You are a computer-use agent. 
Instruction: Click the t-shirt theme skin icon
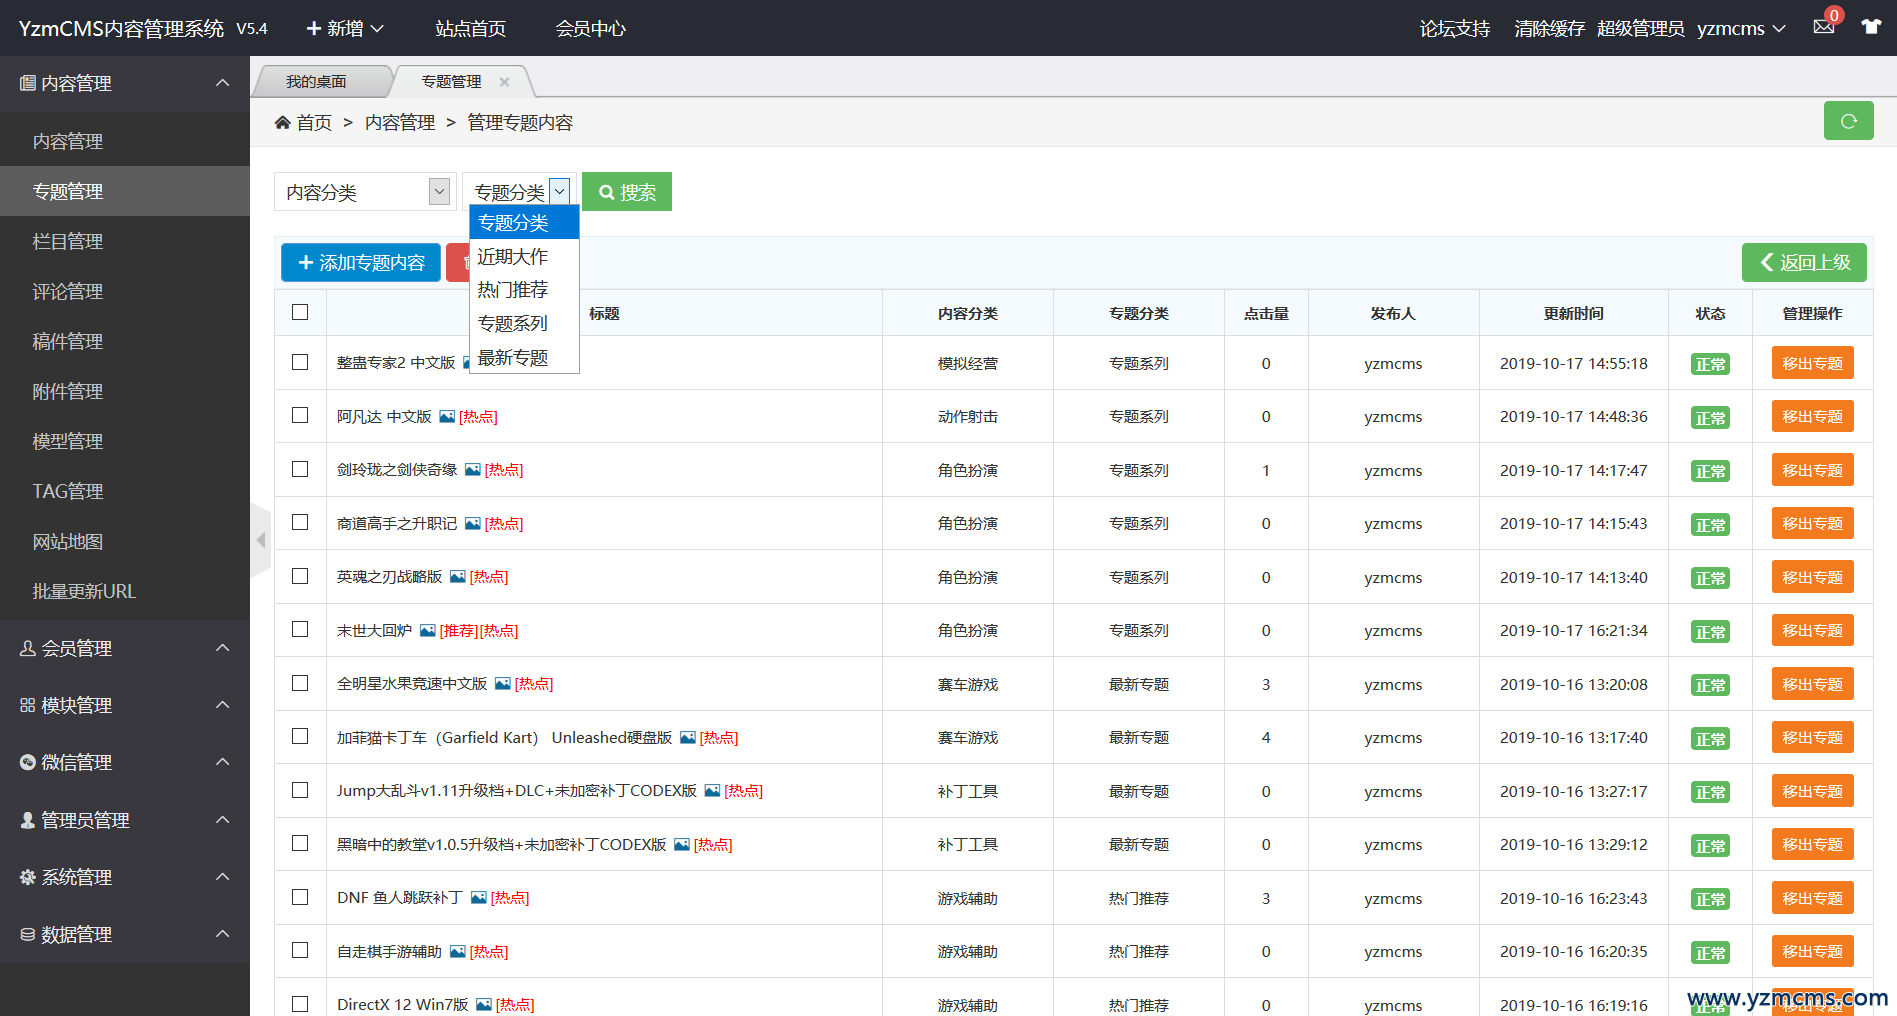pyautogui.click(x=1870, y=27)
